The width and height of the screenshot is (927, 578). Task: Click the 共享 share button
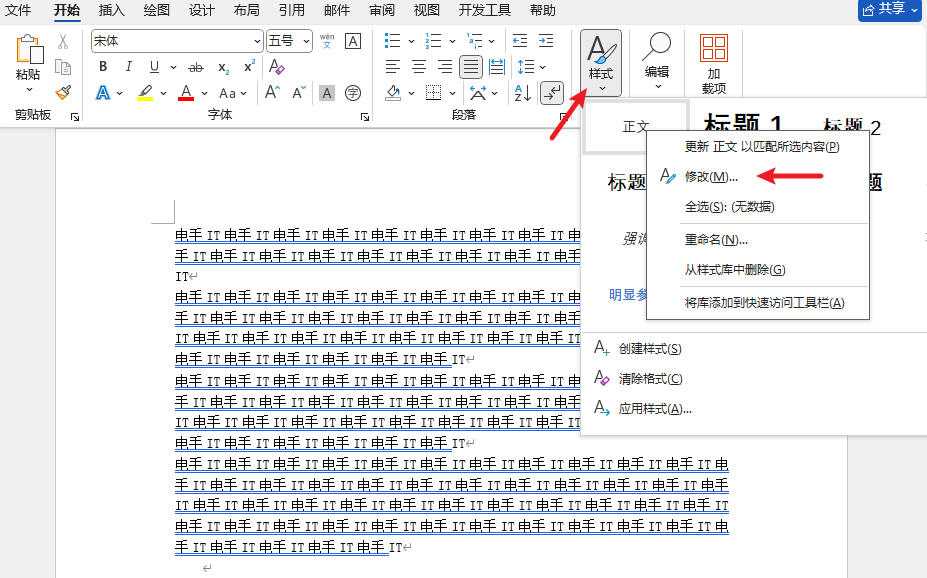click(888, 10)
